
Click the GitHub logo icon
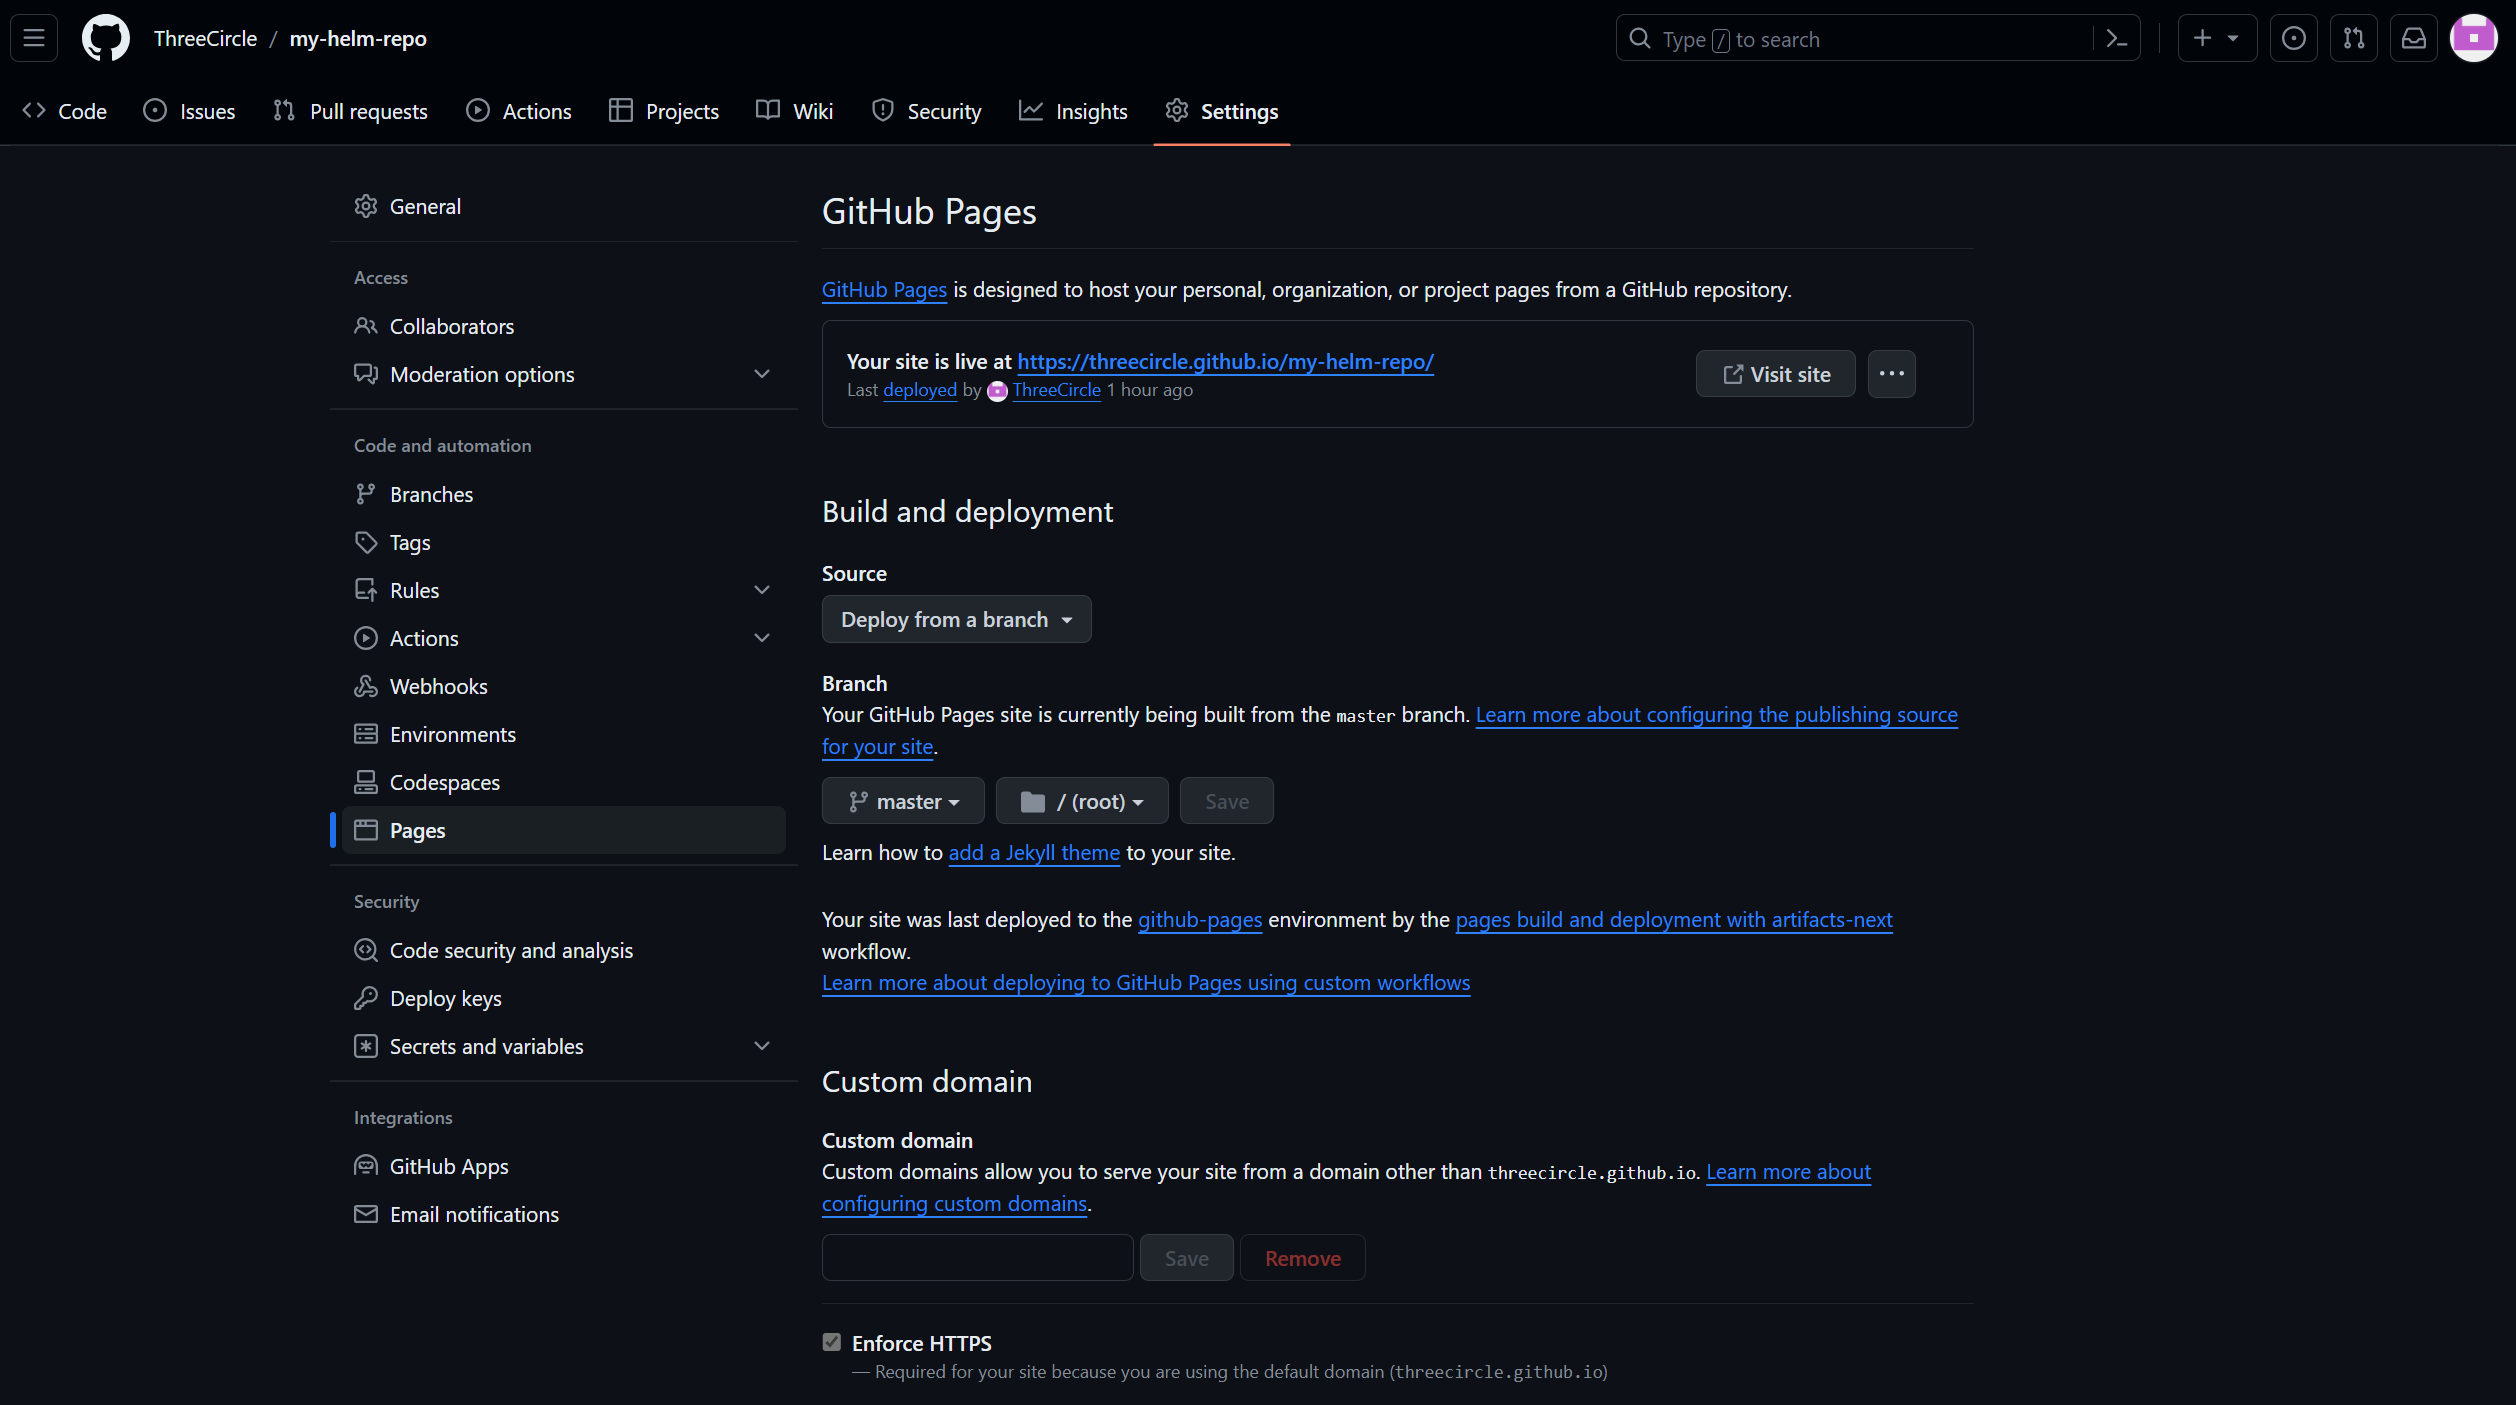coord(105,39)
